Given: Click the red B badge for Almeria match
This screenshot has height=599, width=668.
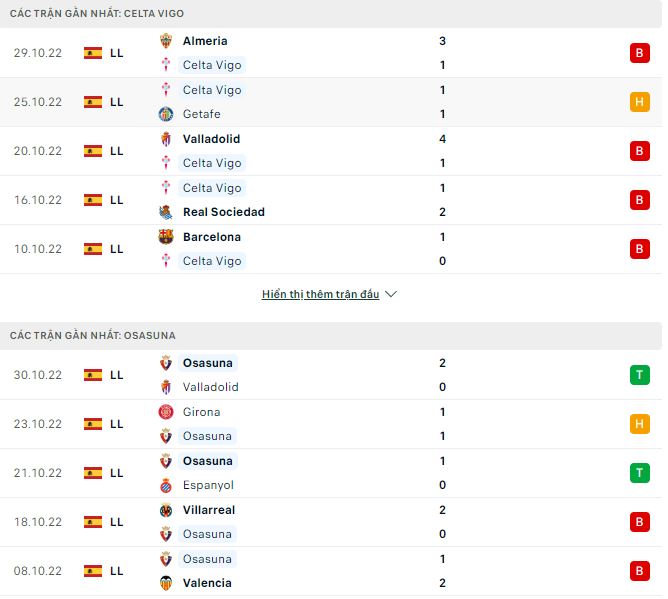Looking at the screenshot, I should 639,53.
